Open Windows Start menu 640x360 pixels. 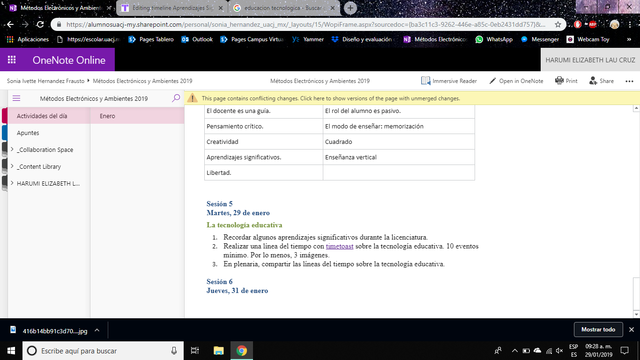[x=11, y=351]
